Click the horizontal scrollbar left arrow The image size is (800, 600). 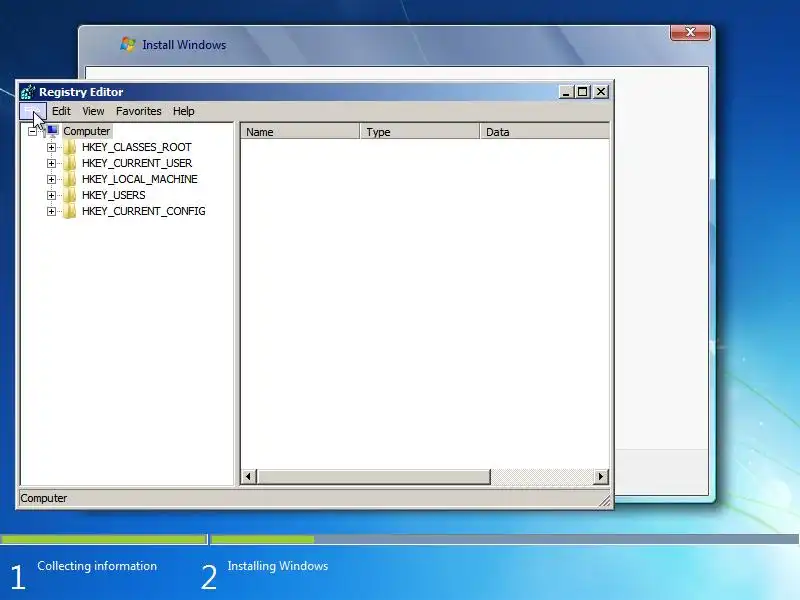248,477
